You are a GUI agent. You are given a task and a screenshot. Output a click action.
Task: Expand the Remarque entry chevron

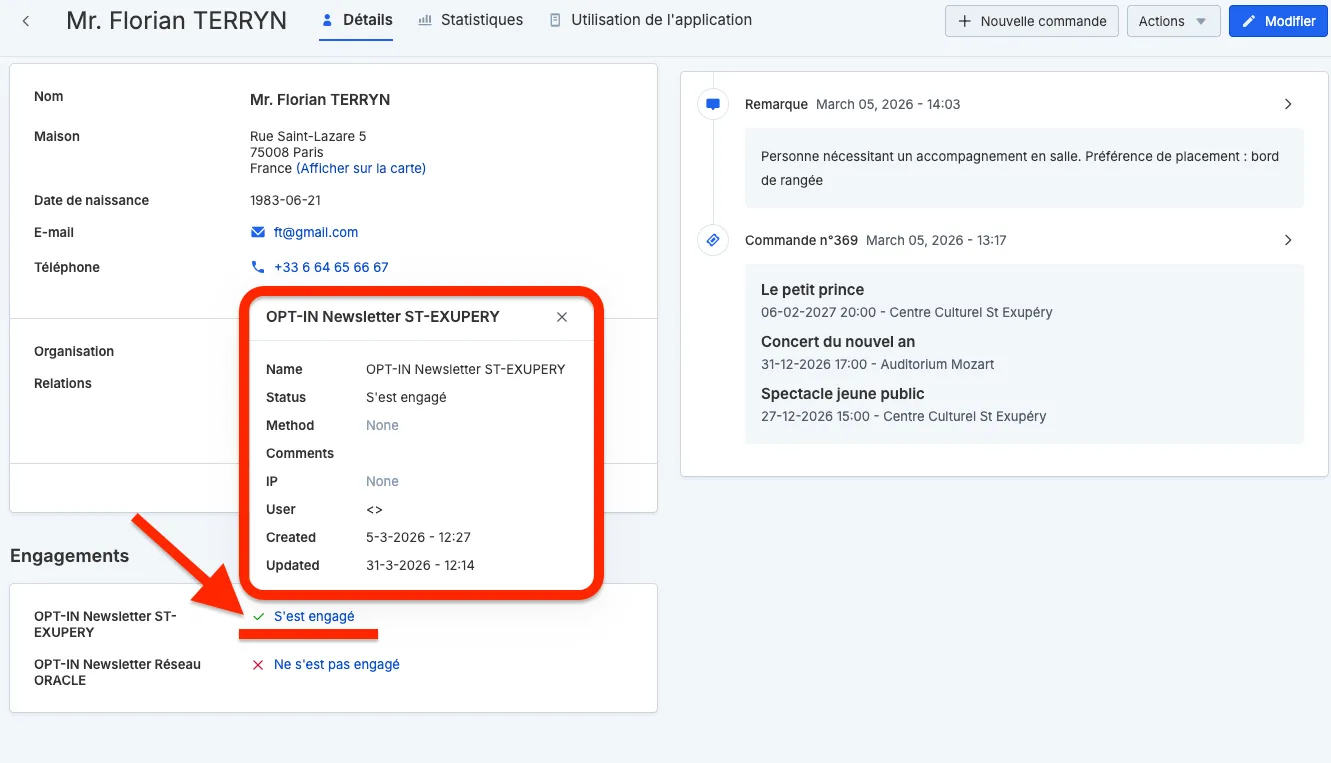tap(1288, 104)
